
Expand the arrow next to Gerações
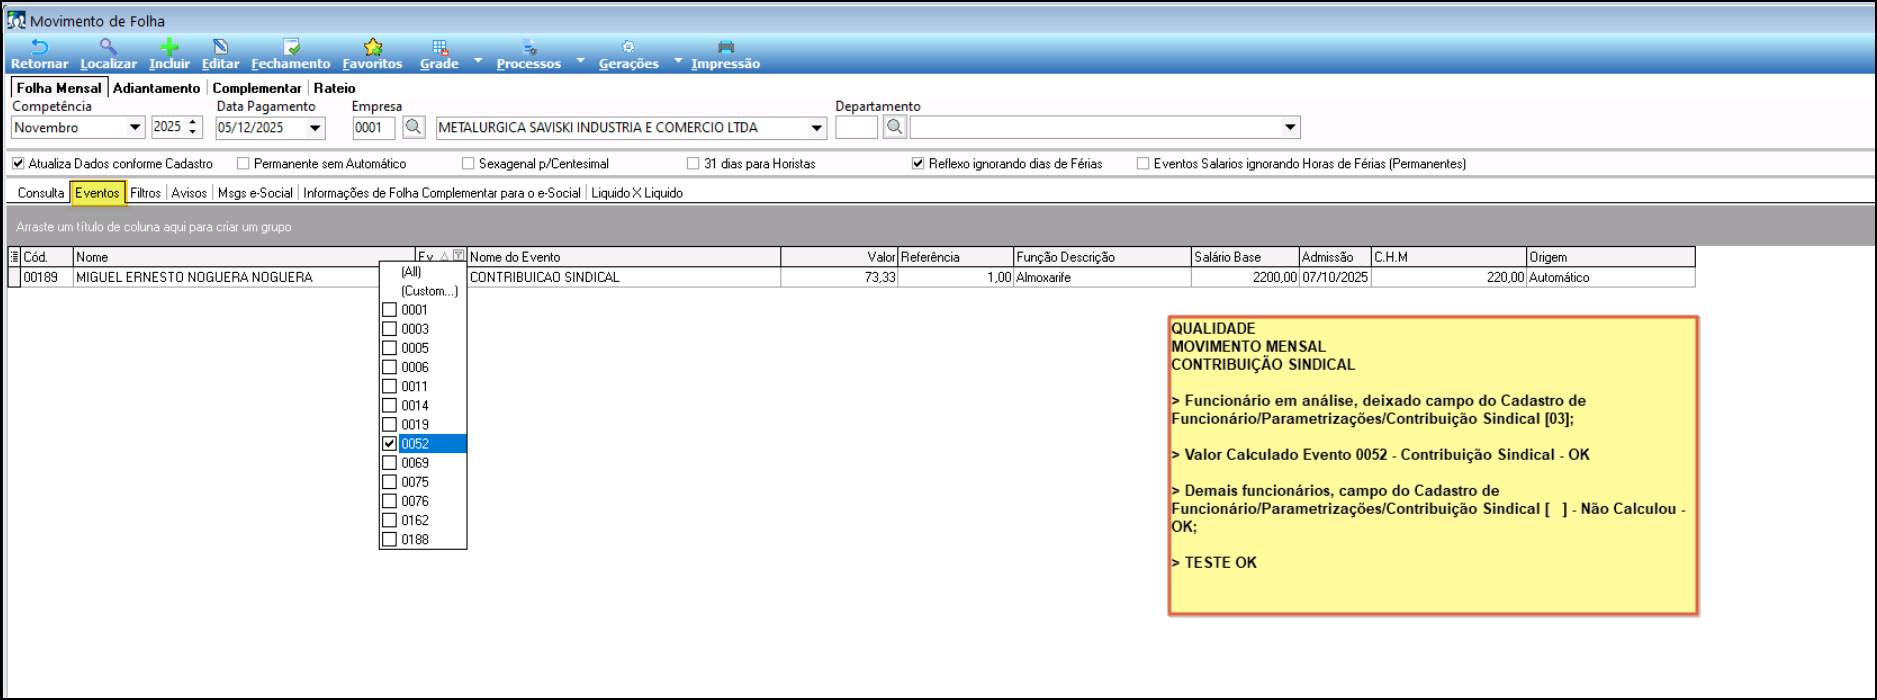click(678, 61)
